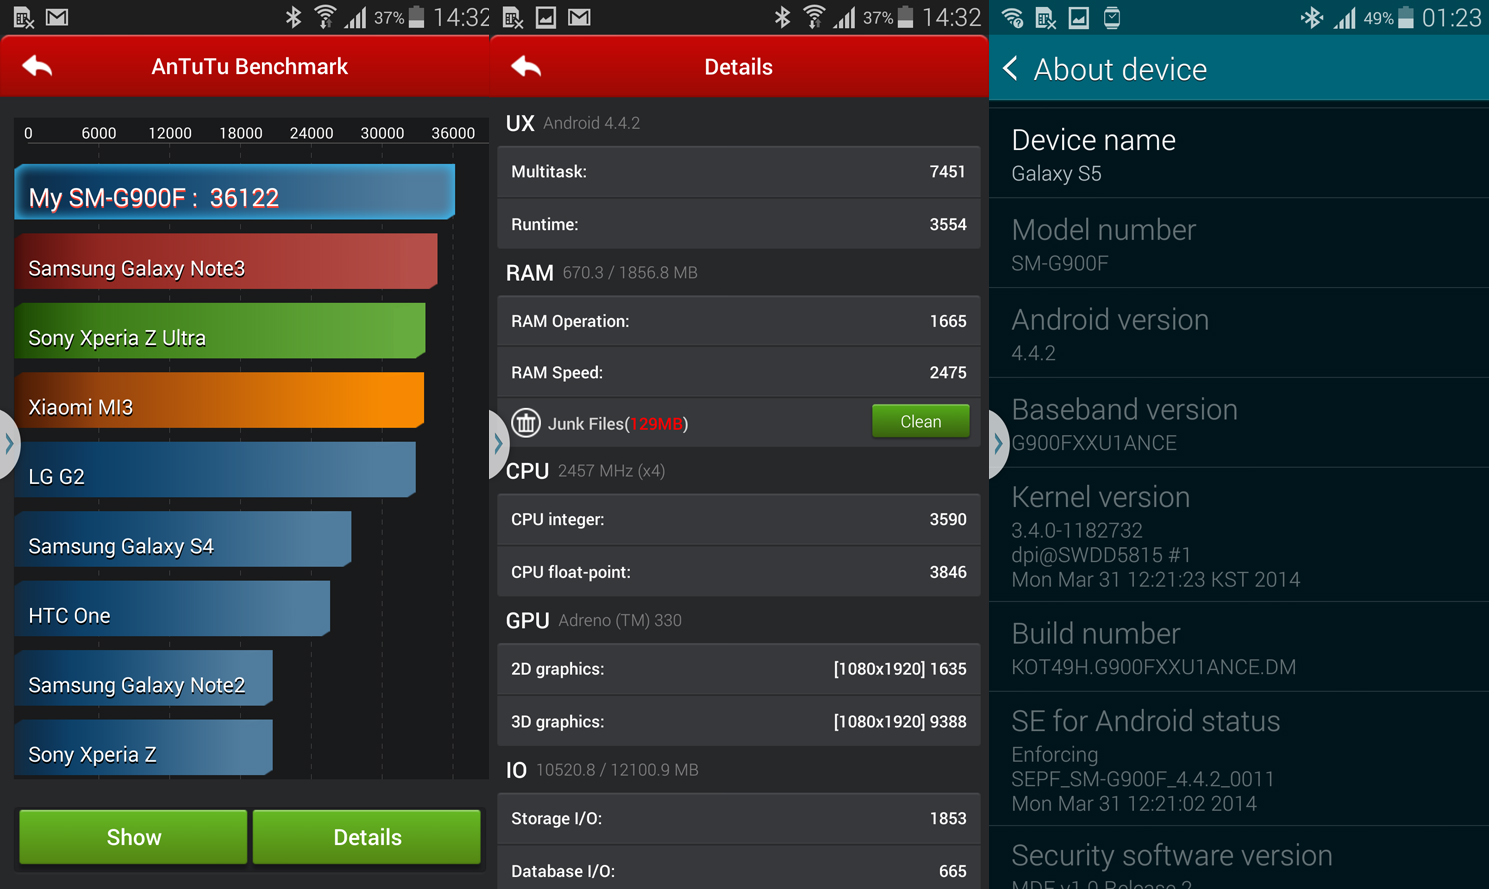Screen dimensions: 1500x889
Task: Select the Xiaomi MI3 bar
Action: point(219,400)
